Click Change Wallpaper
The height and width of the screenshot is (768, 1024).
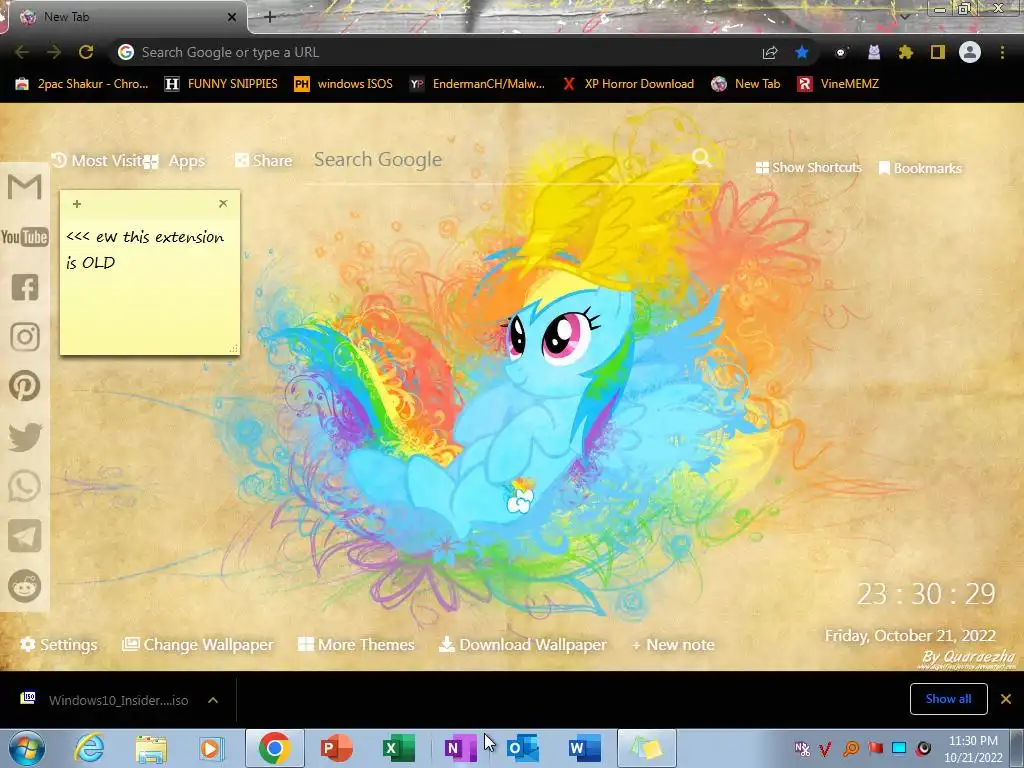[198, 645]
